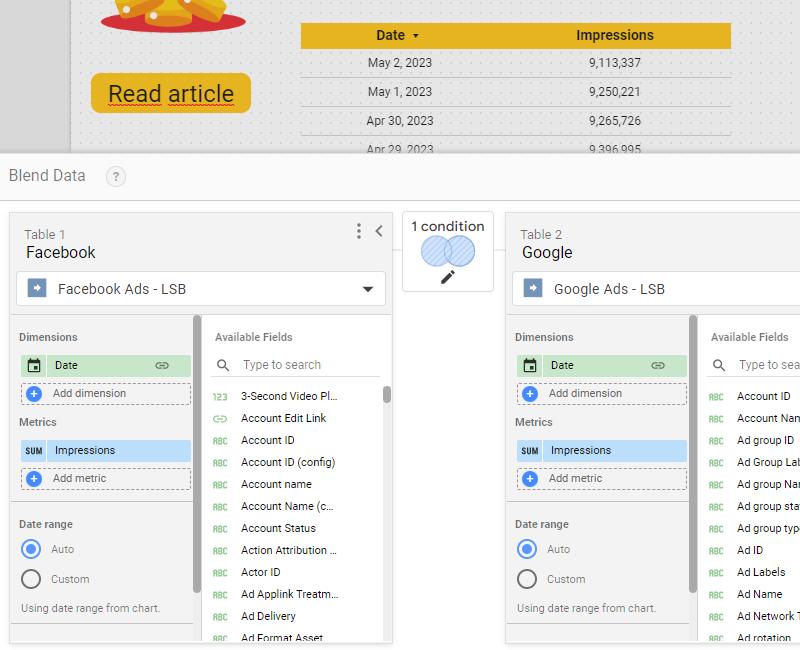Click the link type icon beside Account Edit Link
800x650 pixels.
pos(220,419)
